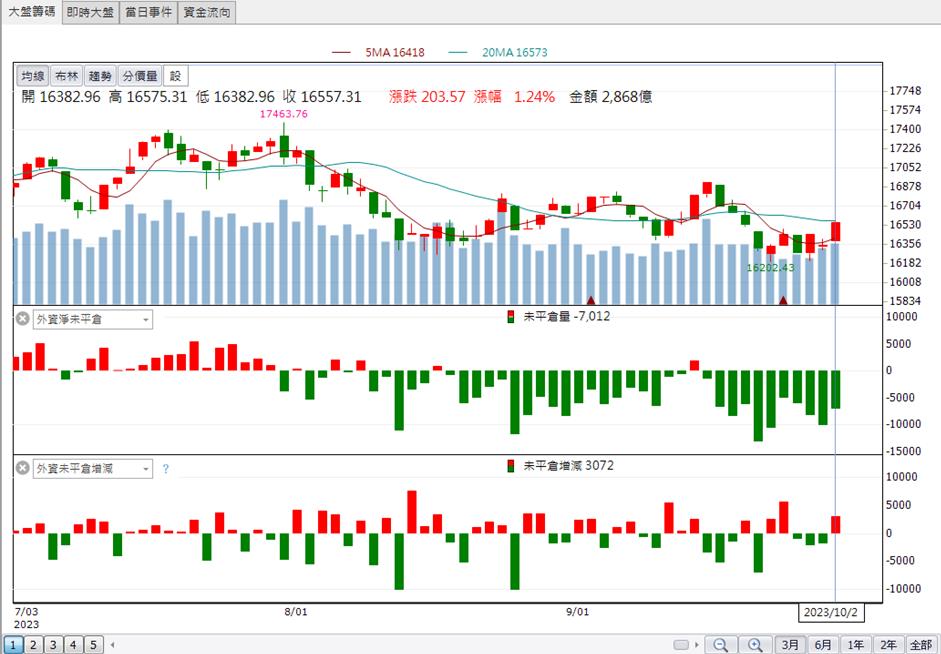
Task: Go to page 1
Action: pos(13,645)
